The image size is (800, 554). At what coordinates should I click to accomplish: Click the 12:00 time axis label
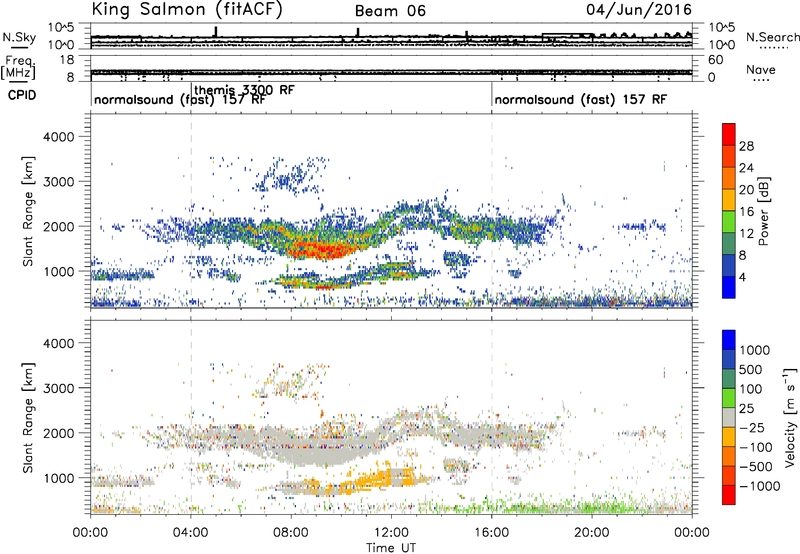[391, 533]
